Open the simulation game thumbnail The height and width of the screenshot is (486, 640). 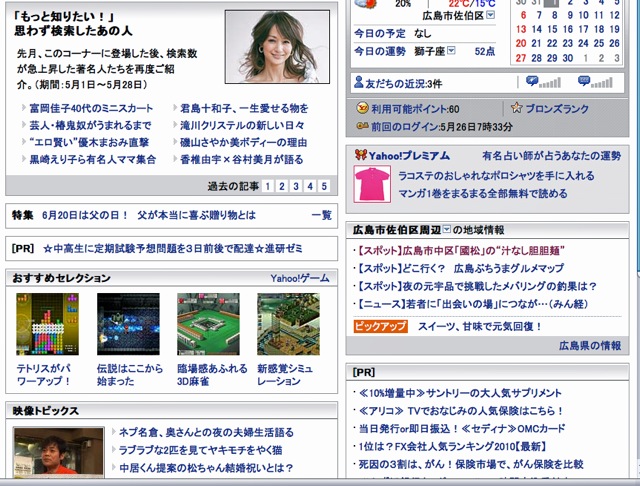288,324
